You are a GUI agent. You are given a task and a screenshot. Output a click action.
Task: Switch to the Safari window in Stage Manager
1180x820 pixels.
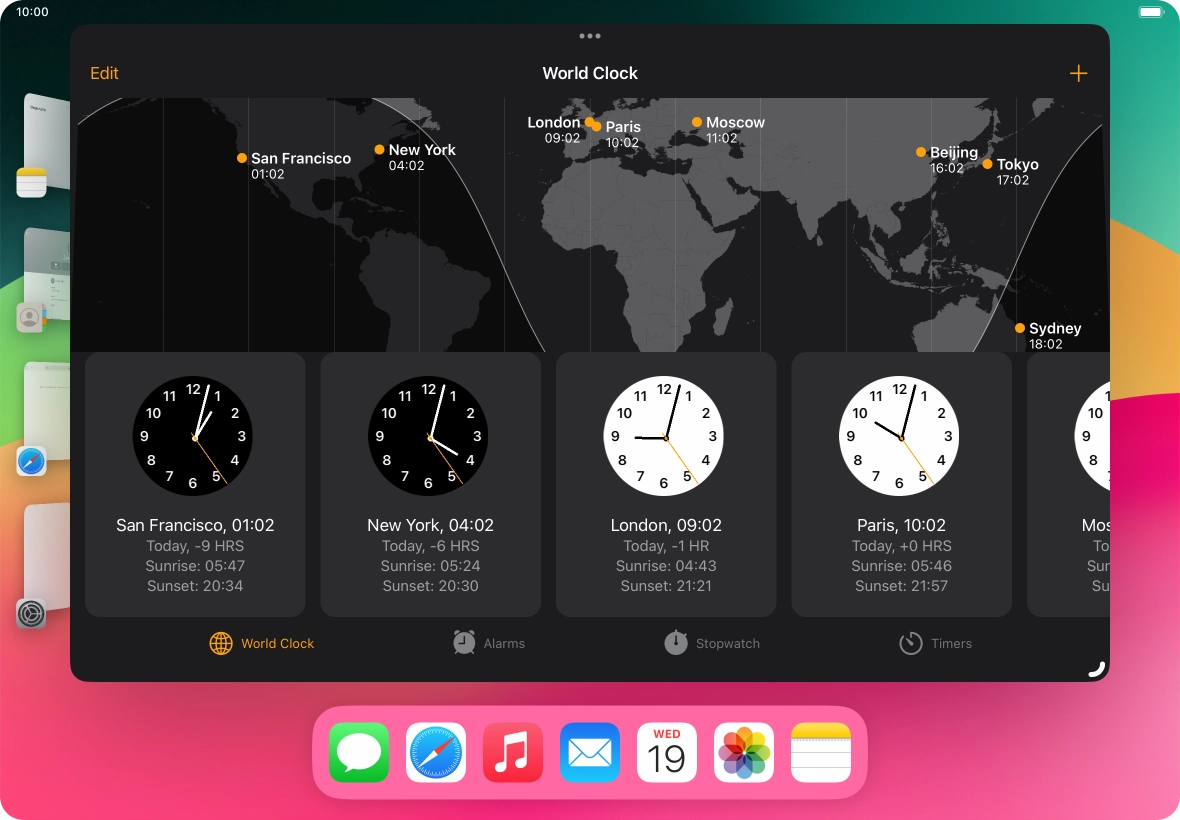click(x=31, y=462)
